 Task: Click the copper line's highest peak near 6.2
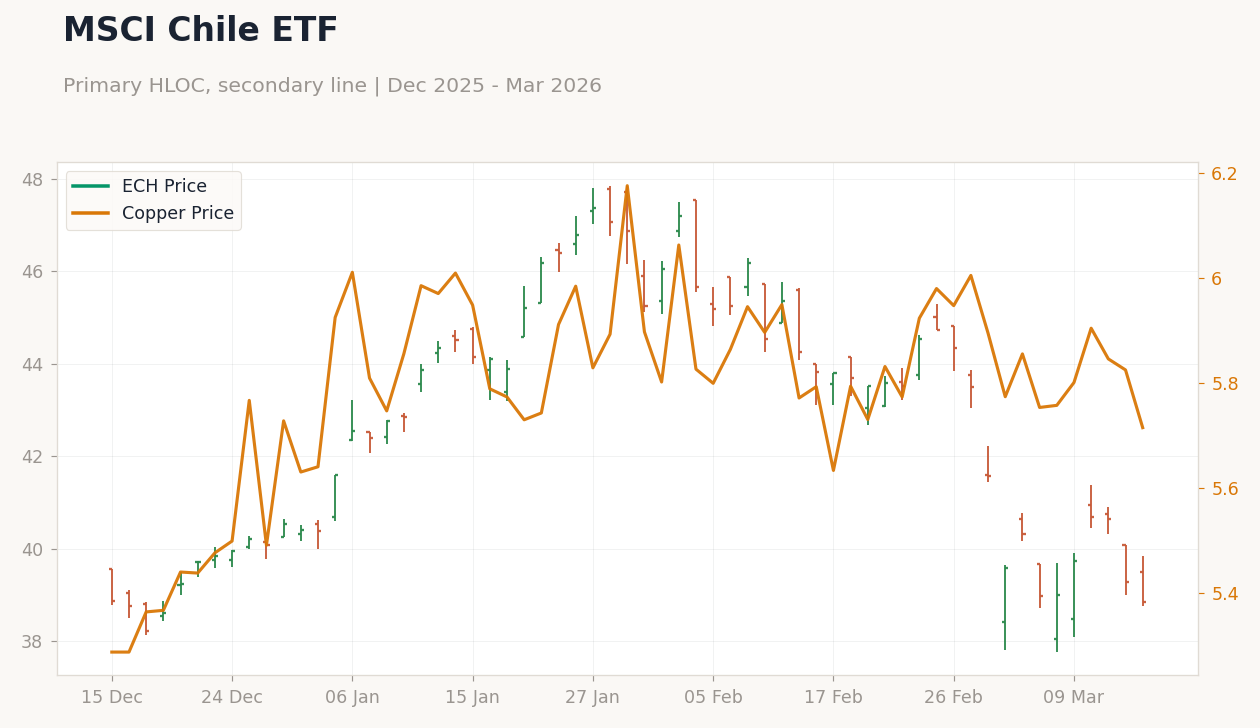coord(627,186)
